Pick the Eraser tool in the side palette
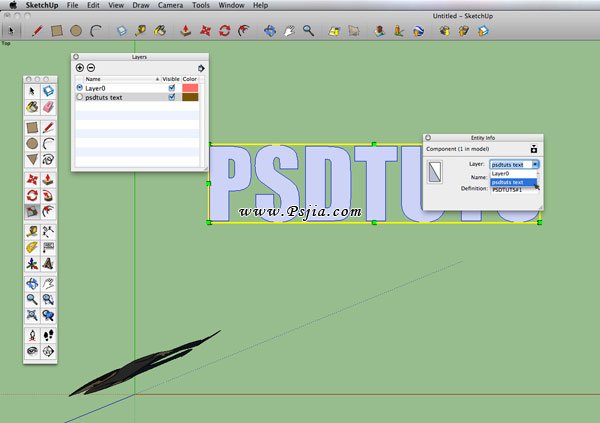This screenshot has height=423, width=600. pos(48,106)
